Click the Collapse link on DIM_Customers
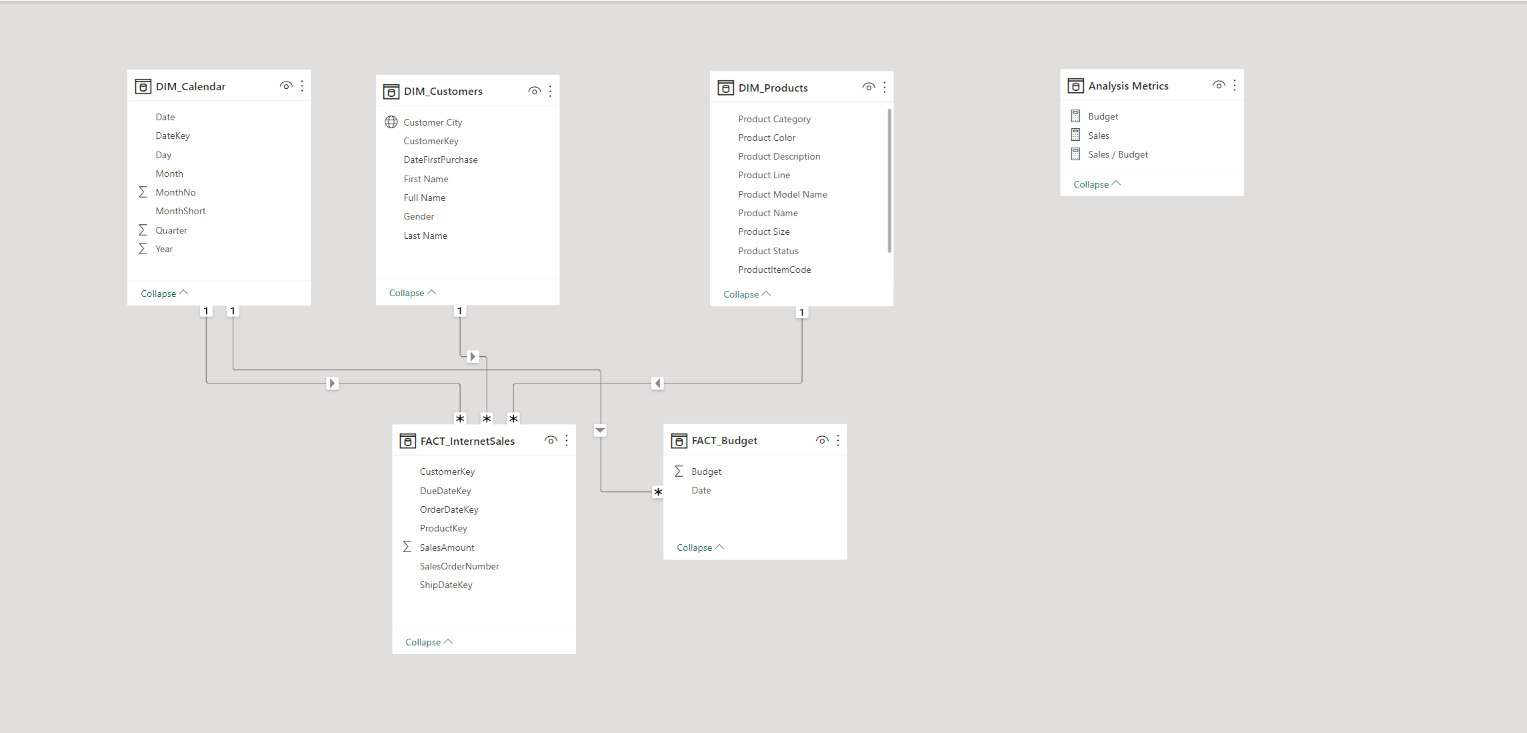Image resolution: width=1527 pixels, height=733 pixels. (x=407, y=292)
